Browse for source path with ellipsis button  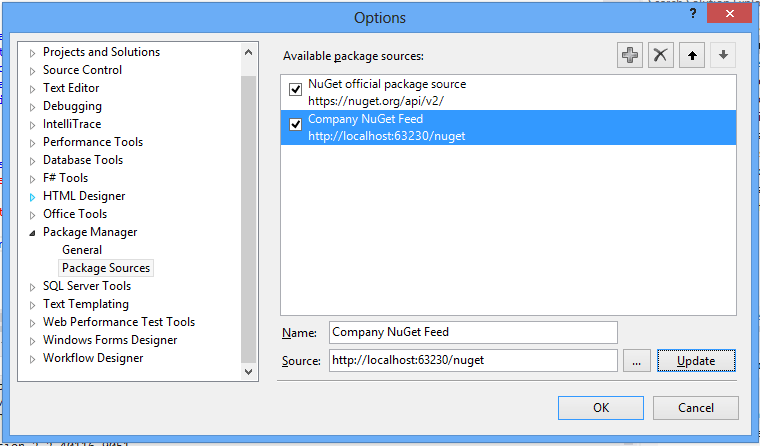637,360
